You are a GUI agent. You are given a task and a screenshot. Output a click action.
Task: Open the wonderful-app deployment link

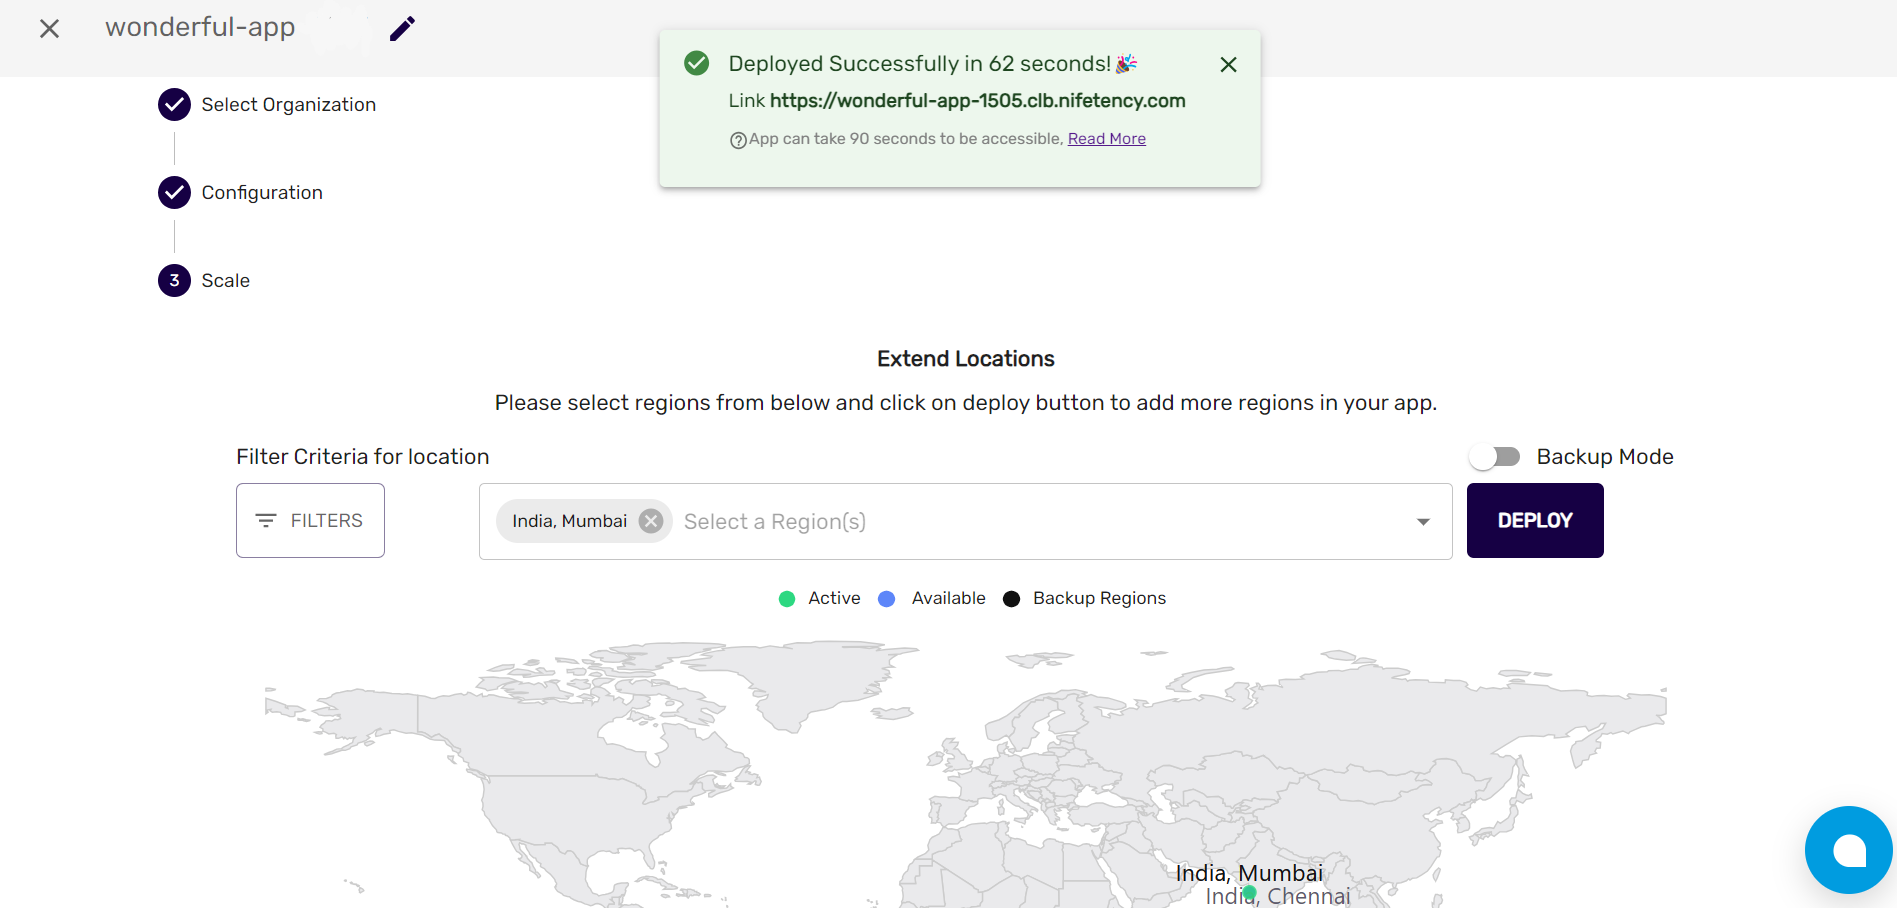978,100
